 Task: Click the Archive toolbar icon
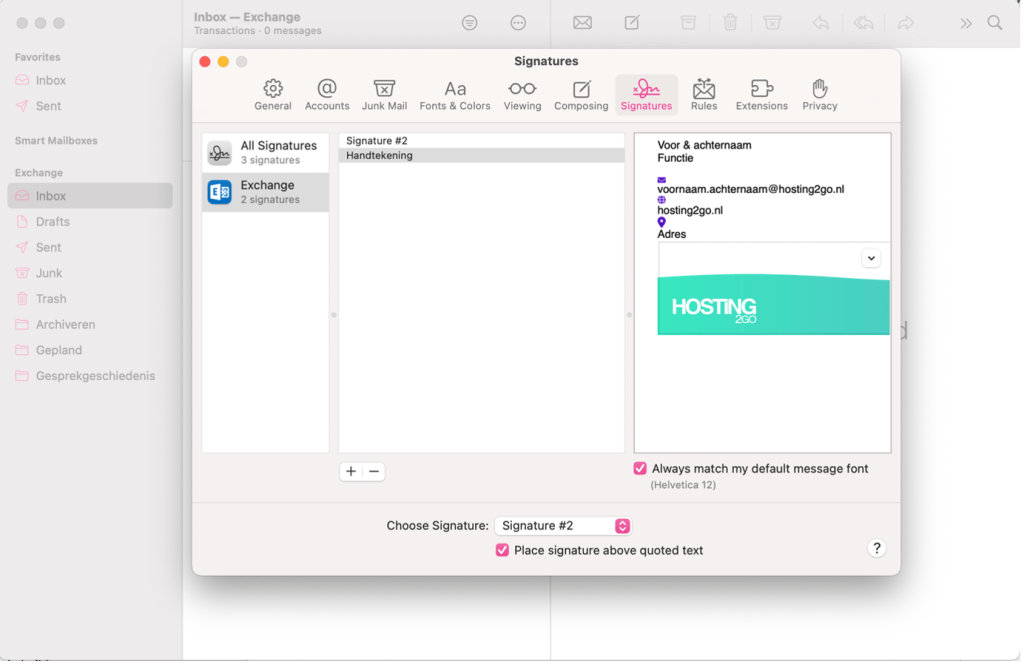click(x=688, y=24)
